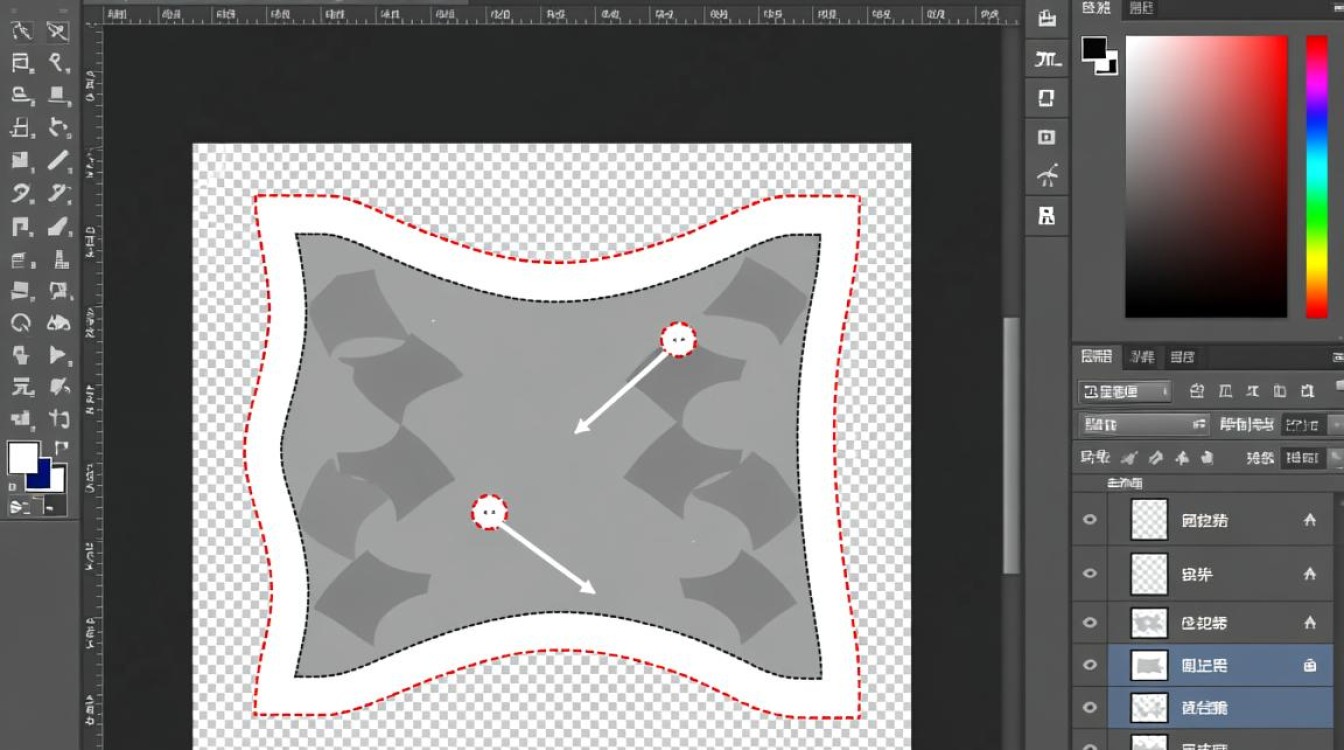Filter layers by adjustment layers icon
Image resolution: width=1344 pixels, height=750 pixels.
coord(1226,391)
